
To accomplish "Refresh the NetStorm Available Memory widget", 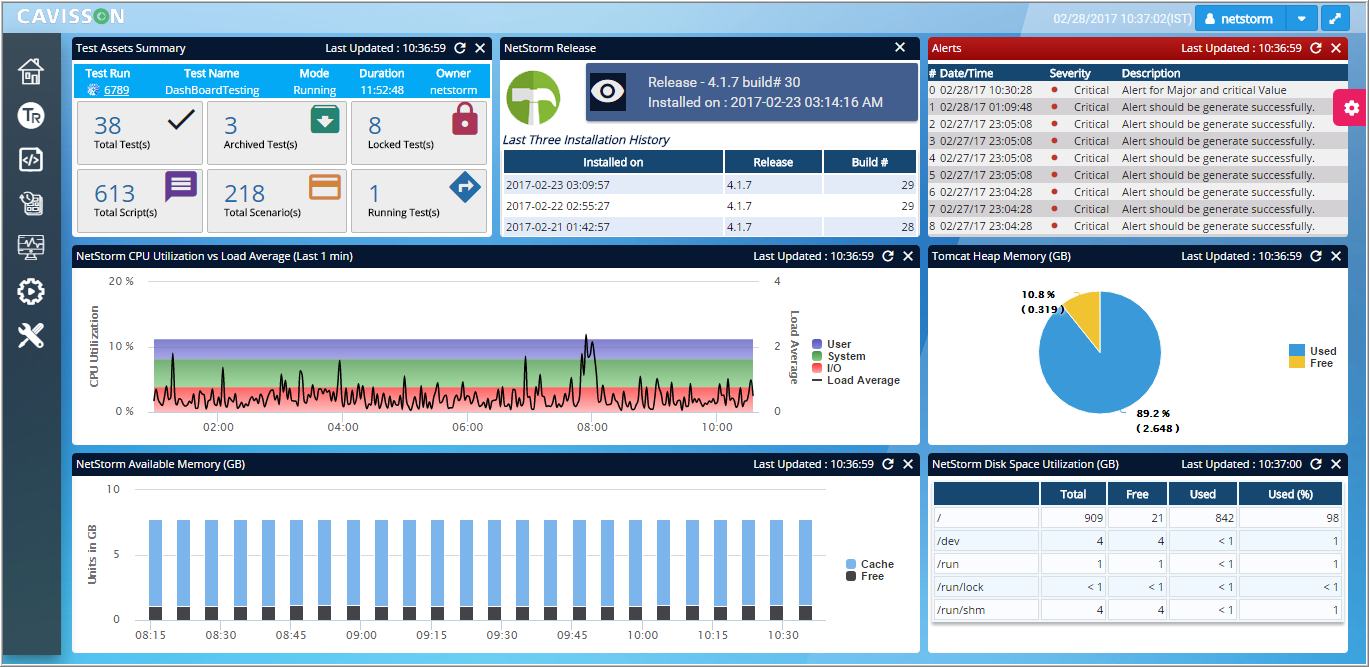I will tap(887, 464).
